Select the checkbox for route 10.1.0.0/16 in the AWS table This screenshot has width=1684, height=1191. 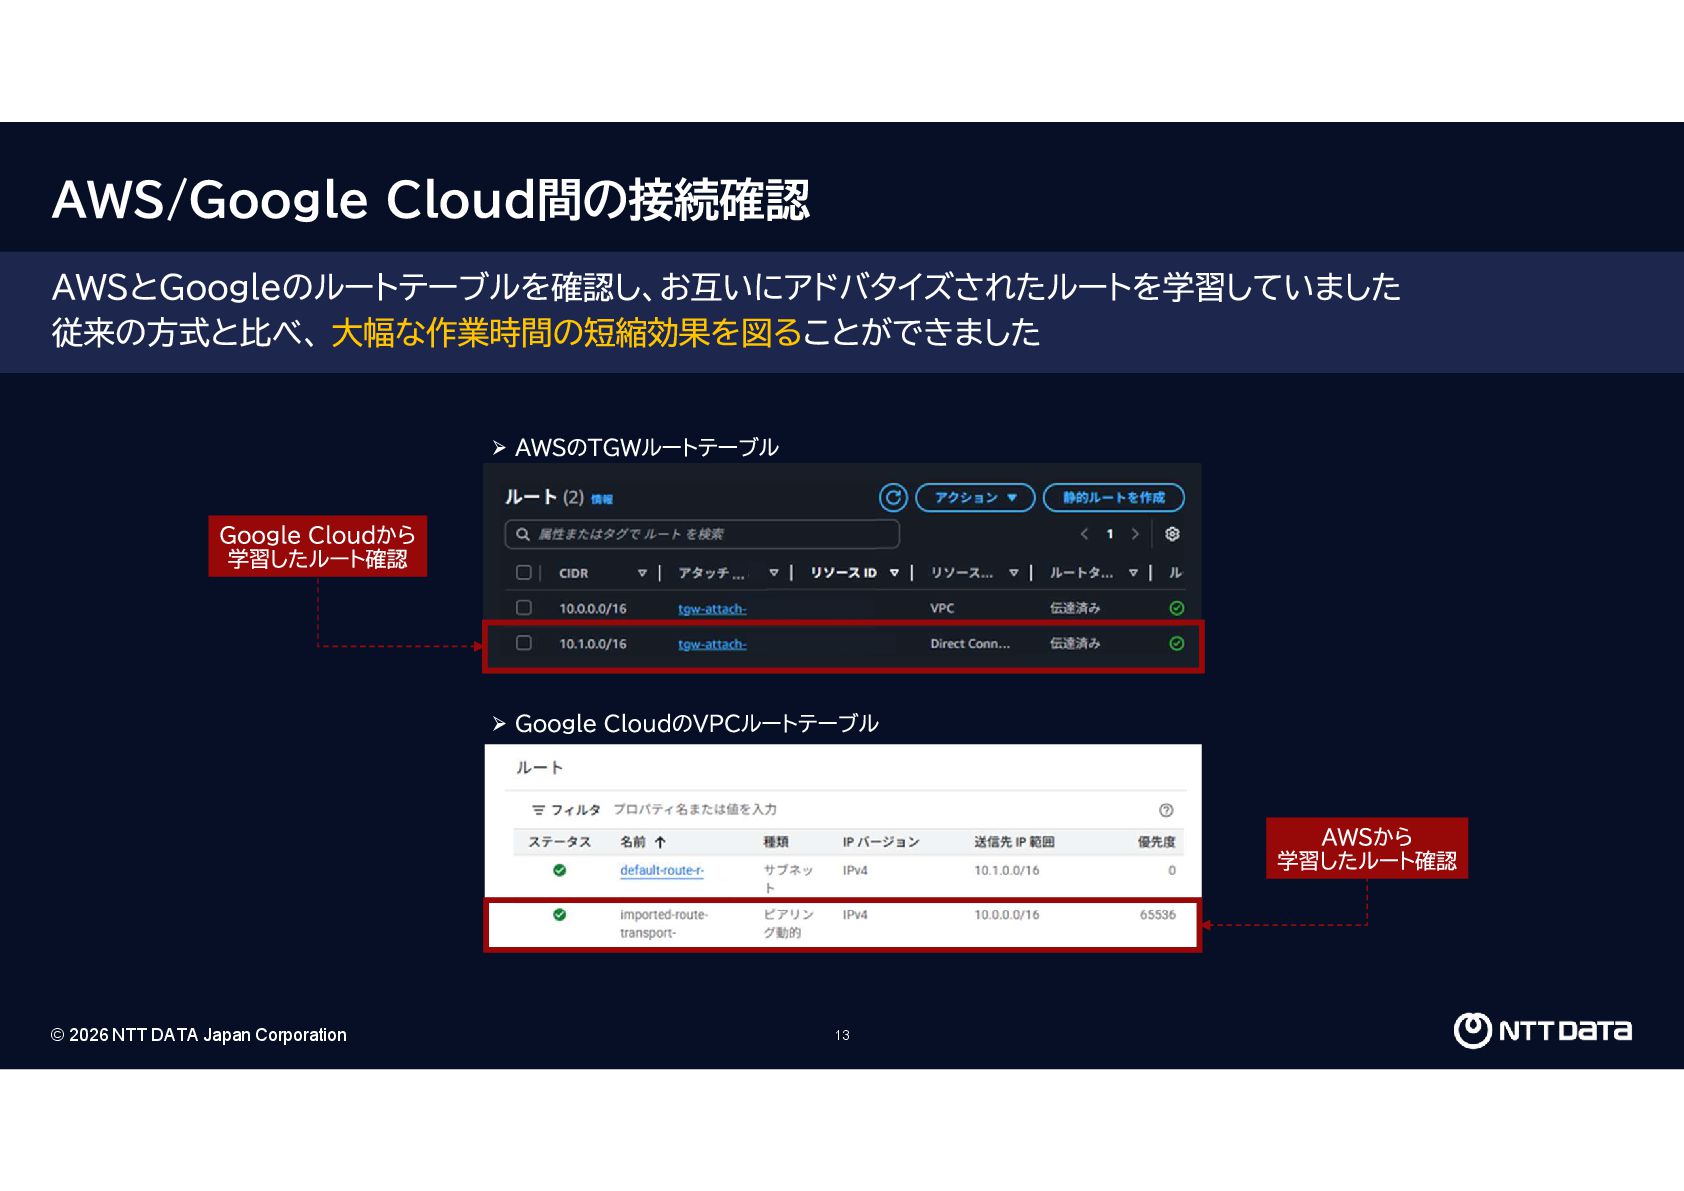523,643
